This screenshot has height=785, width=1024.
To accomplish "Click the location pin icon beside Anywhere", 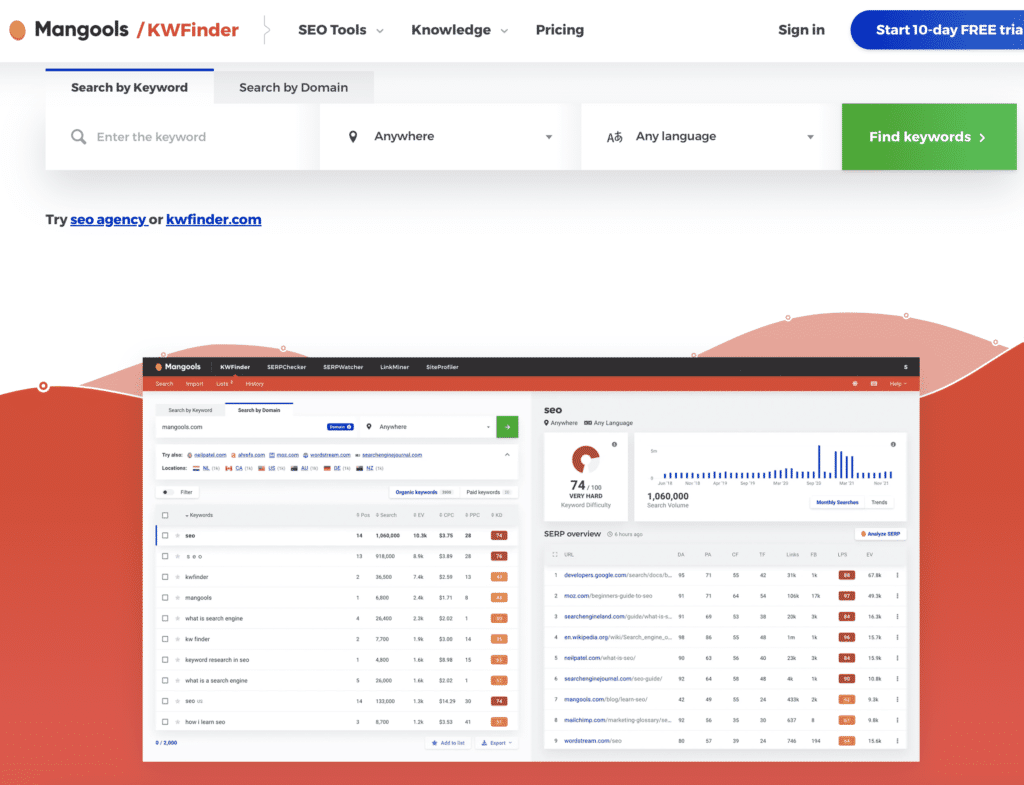I will [x=352, y=137].
